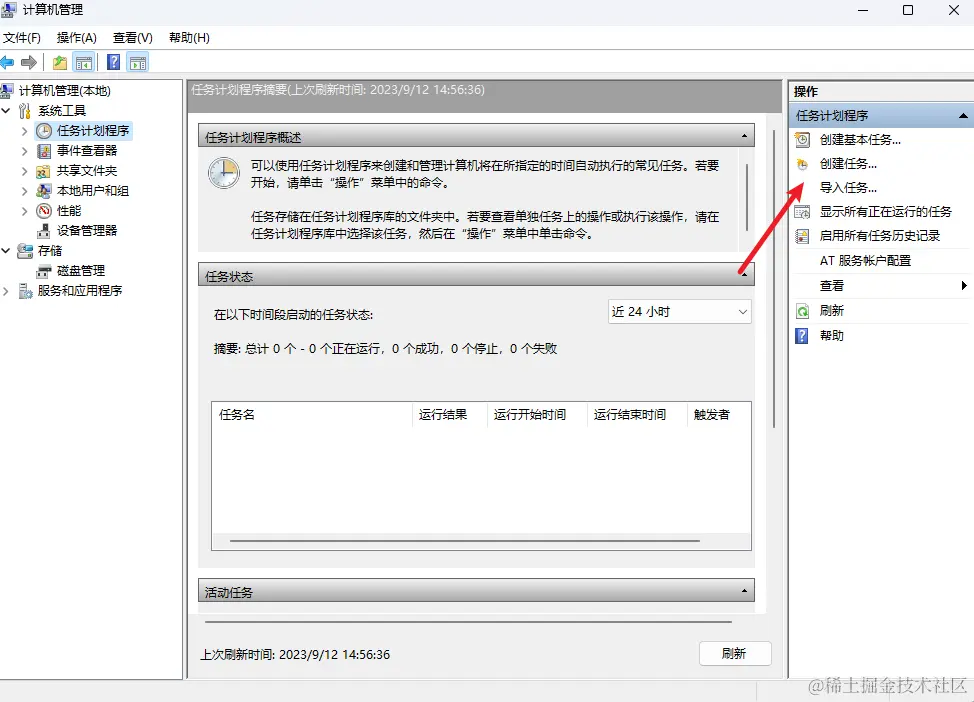This screenshot has width=974, height=702.
Task: Select 磁盘管理 in the tree
Action: (81, 271)
